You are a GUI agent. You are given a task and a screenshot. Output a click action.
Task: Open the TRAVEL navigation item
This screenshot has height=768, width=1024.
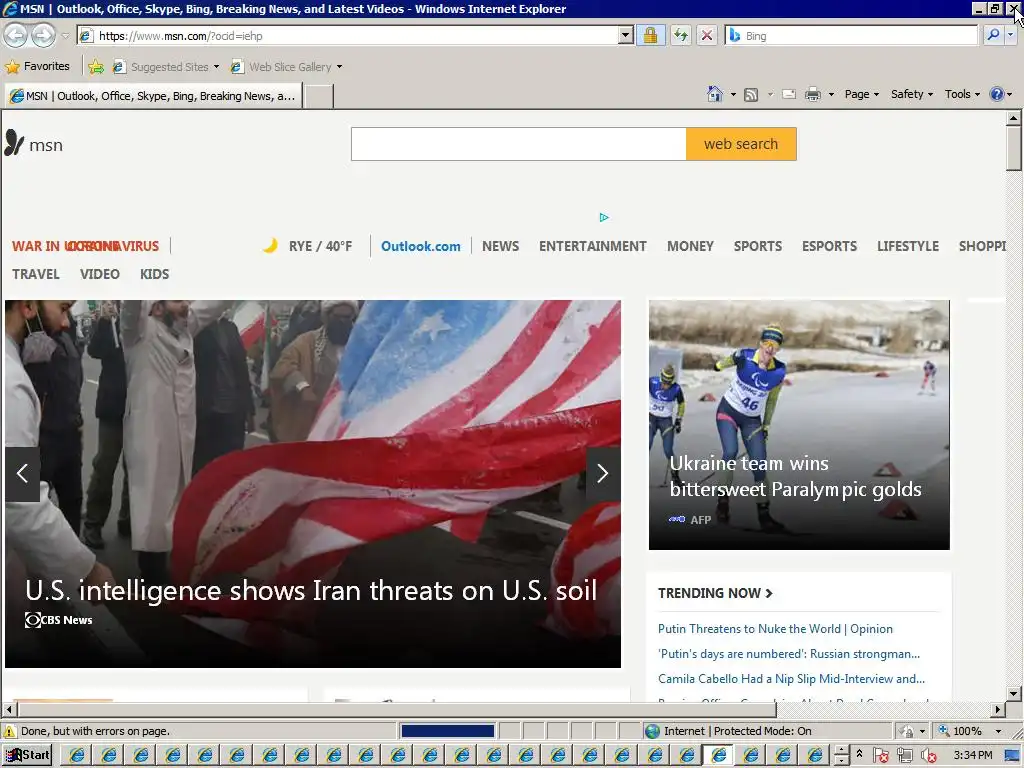36,274
